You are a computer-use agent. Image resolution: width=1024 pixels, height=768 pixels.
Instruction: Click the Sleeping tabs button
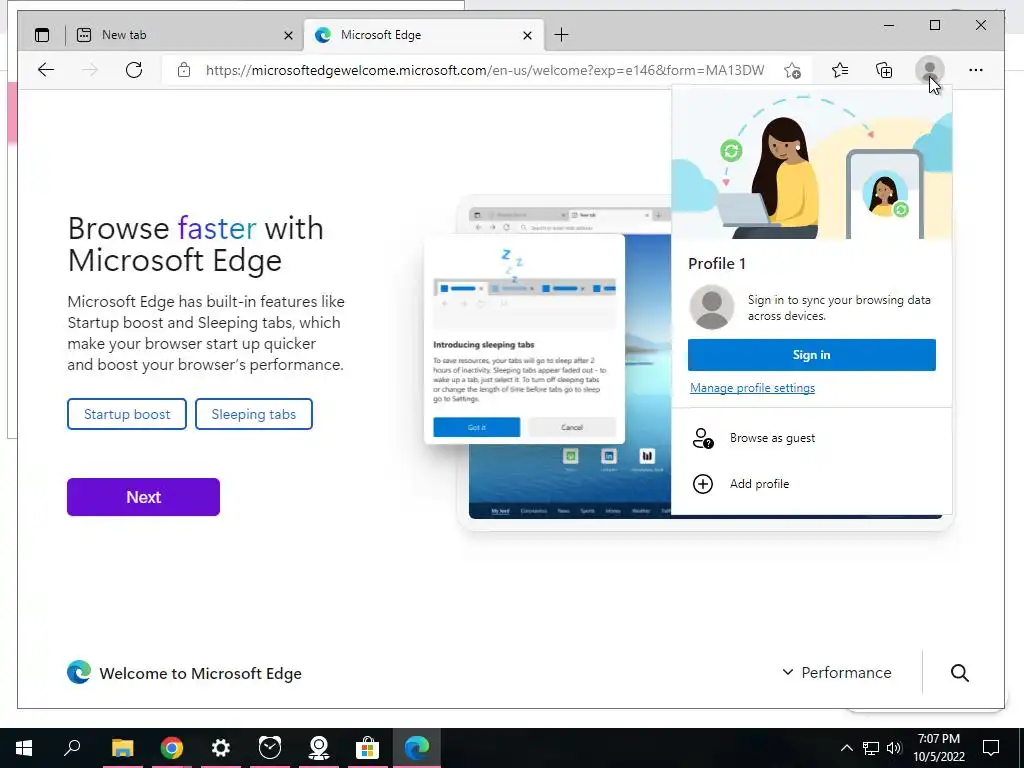click(253, 414)
